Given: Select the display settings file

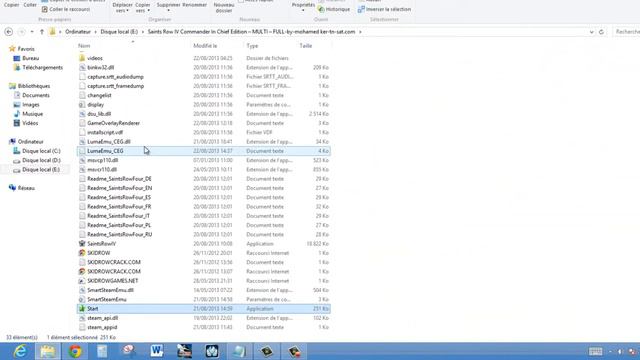Looking at the screenshot, I should [x=96, y=104].
